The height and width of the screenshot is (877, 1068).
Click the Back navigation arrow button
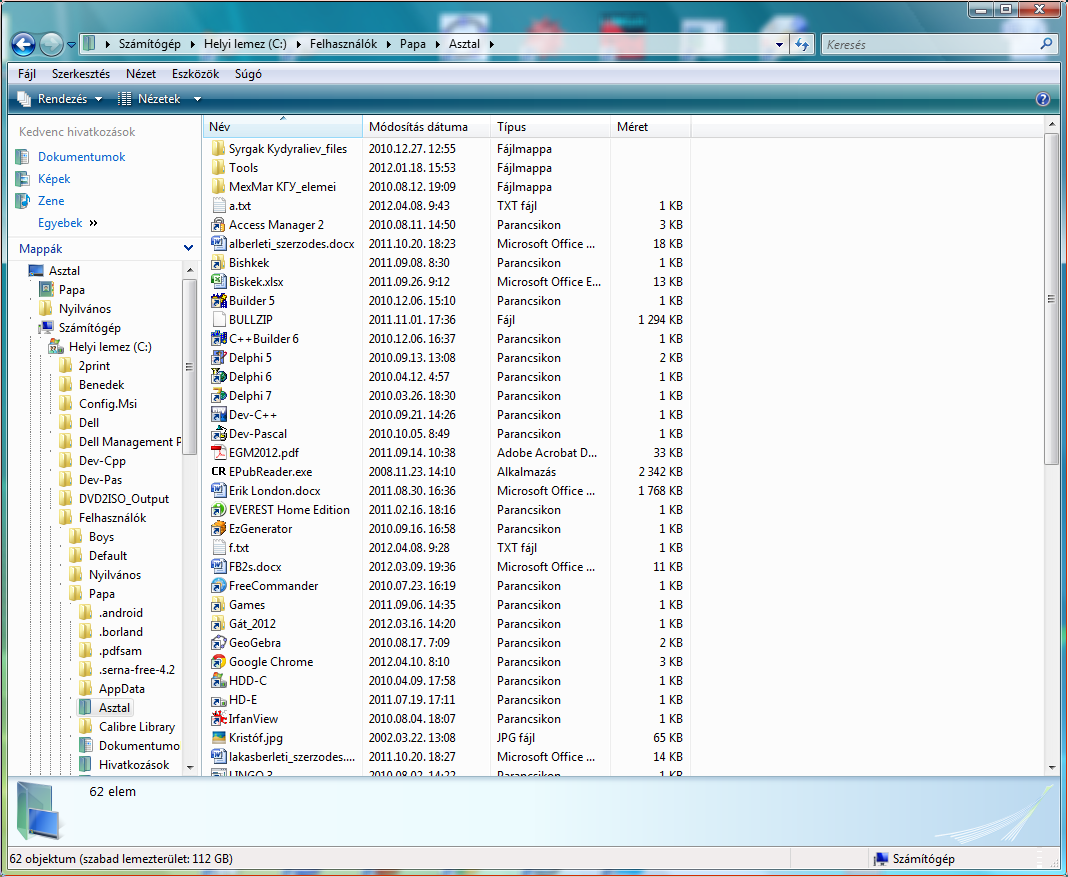tap(23, 45)
